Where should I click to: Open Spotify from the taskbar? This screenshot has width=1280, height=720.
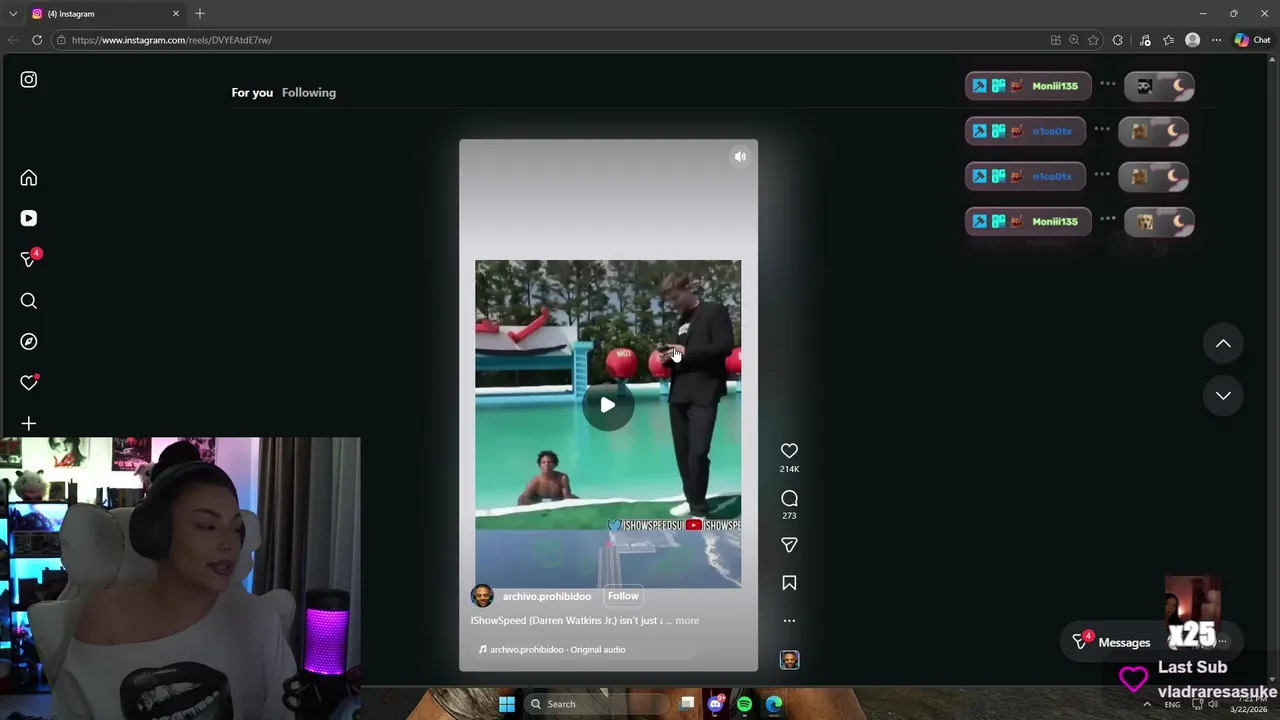click(x=744, y=704)
